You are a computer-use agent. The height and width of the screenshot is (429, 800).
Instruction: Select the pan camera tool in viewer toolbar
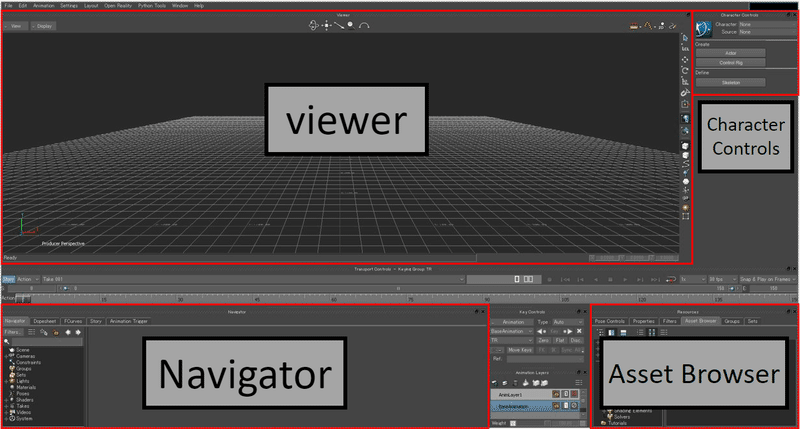click(x=327, y=25)
